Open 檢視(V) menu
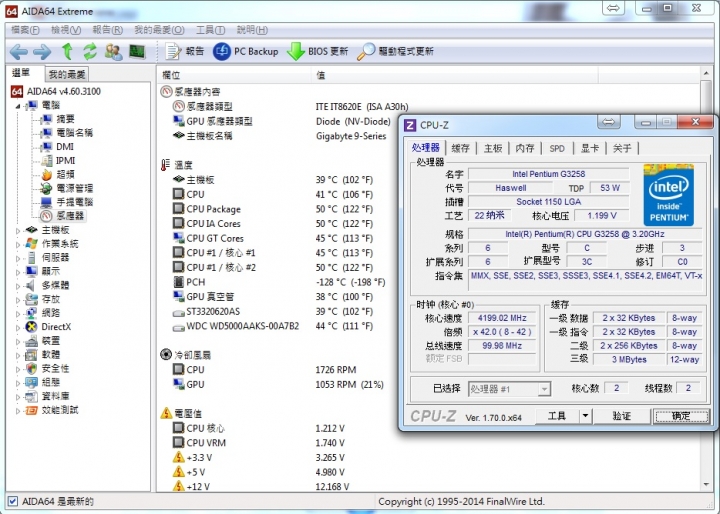 tap(66, 30)
